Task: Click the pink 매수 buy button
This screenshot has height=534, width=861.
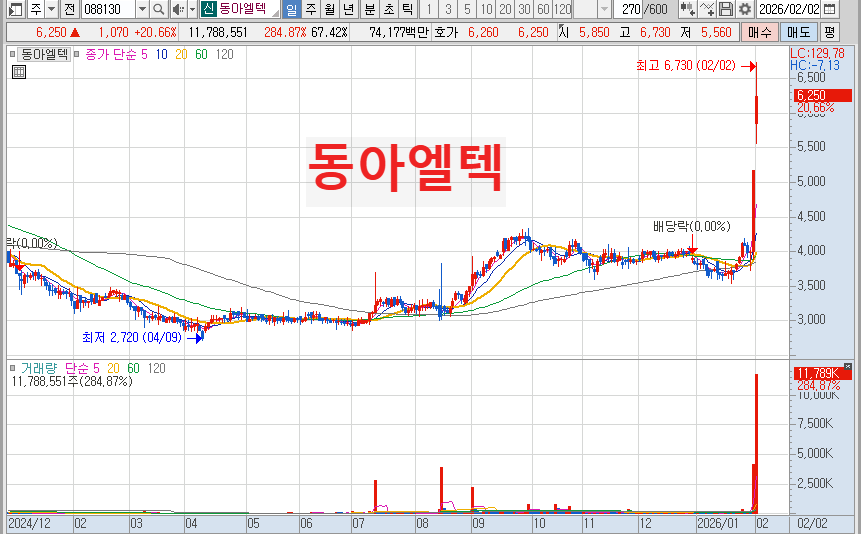Action: click(x=759, y=32)
